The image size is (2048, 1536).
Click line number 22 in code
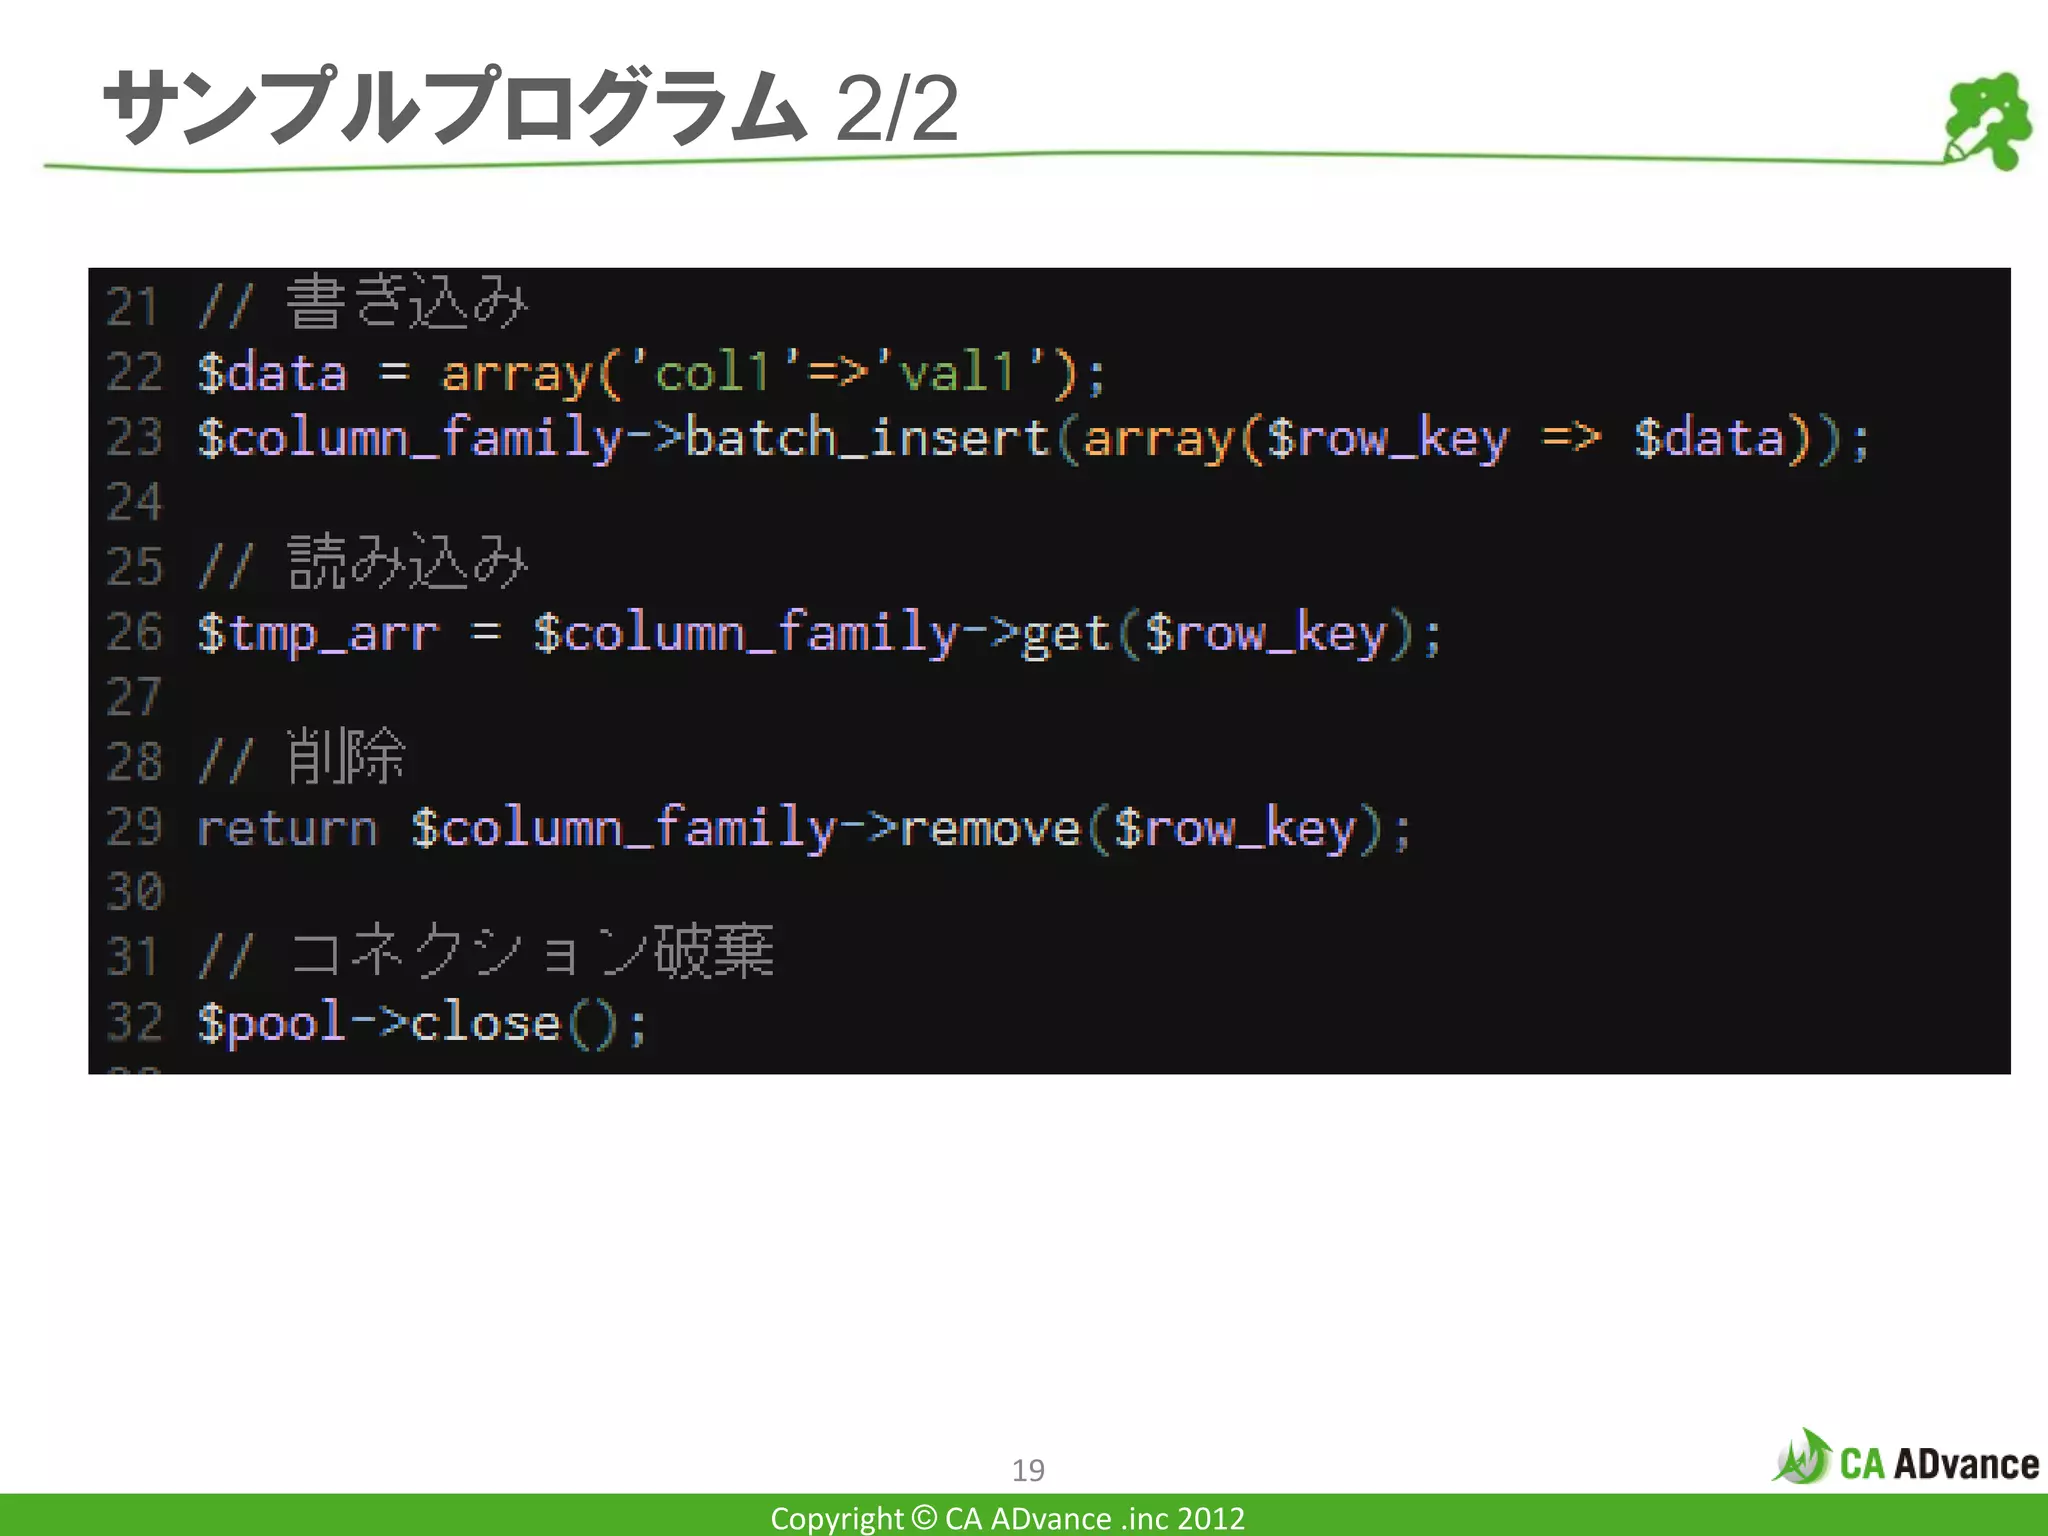pos(134,373)
